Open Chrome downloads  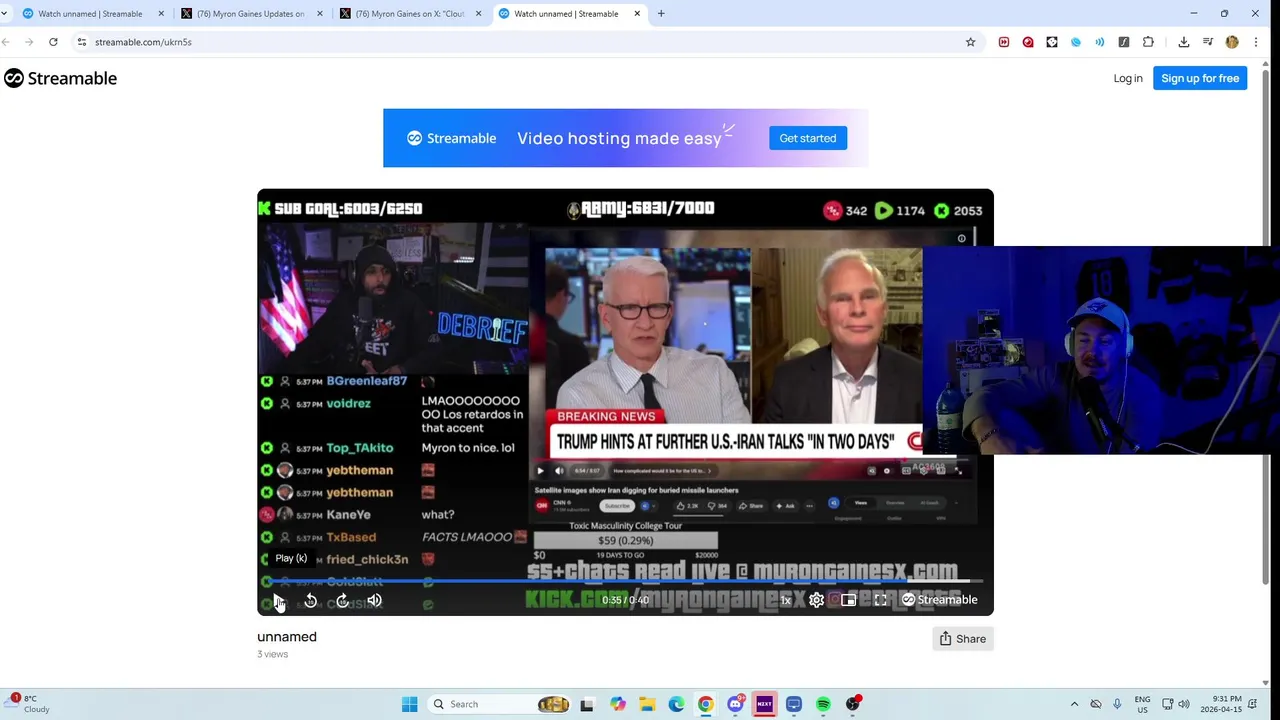coord(1184,42)
